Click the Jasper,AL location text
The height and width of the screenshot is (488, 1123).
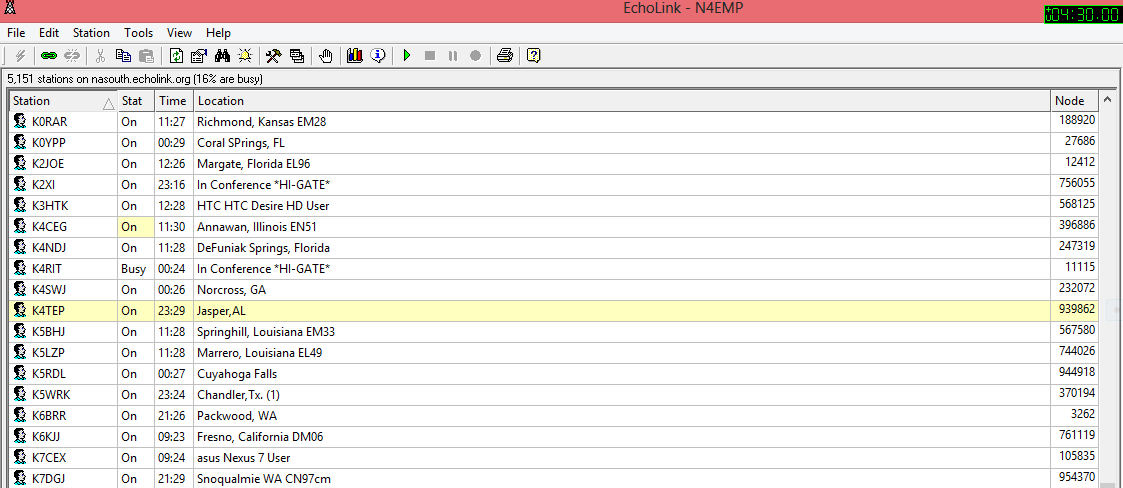pyautogui.click(x=221, y=311)
